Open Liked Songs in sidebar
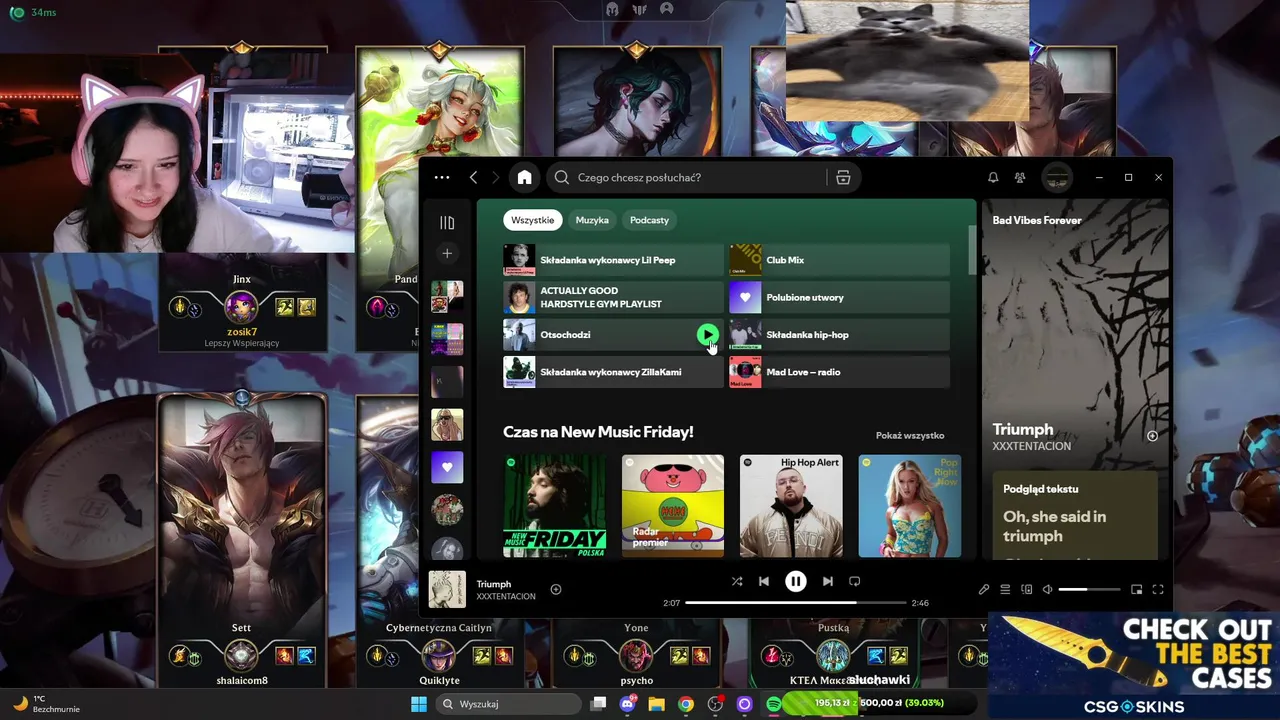Image resolution: width=1280 pixels, height=720 pixels. [x=447, y=467]
